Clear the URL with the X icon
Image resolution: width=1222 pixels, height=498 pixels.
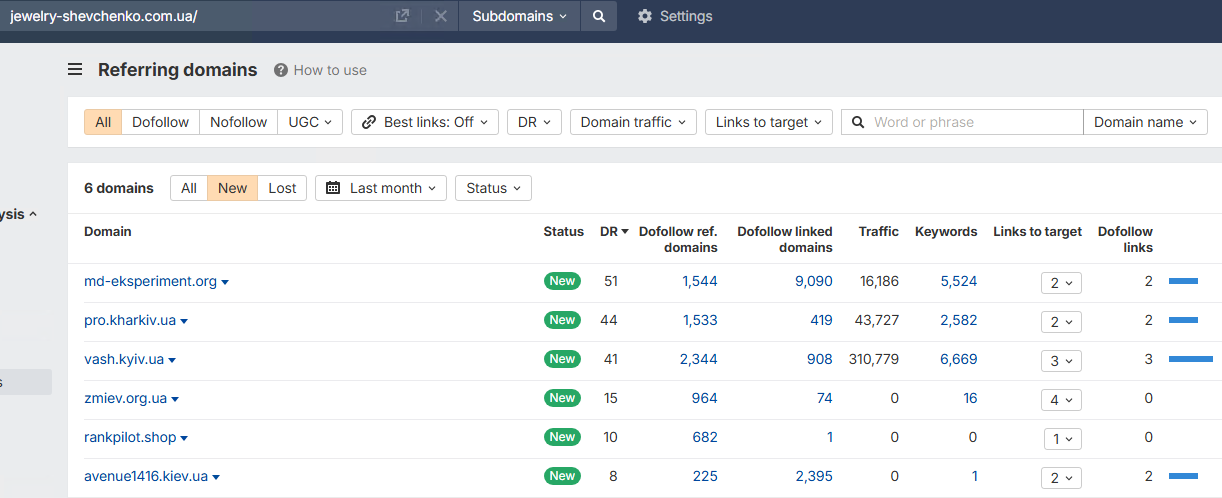440,16
